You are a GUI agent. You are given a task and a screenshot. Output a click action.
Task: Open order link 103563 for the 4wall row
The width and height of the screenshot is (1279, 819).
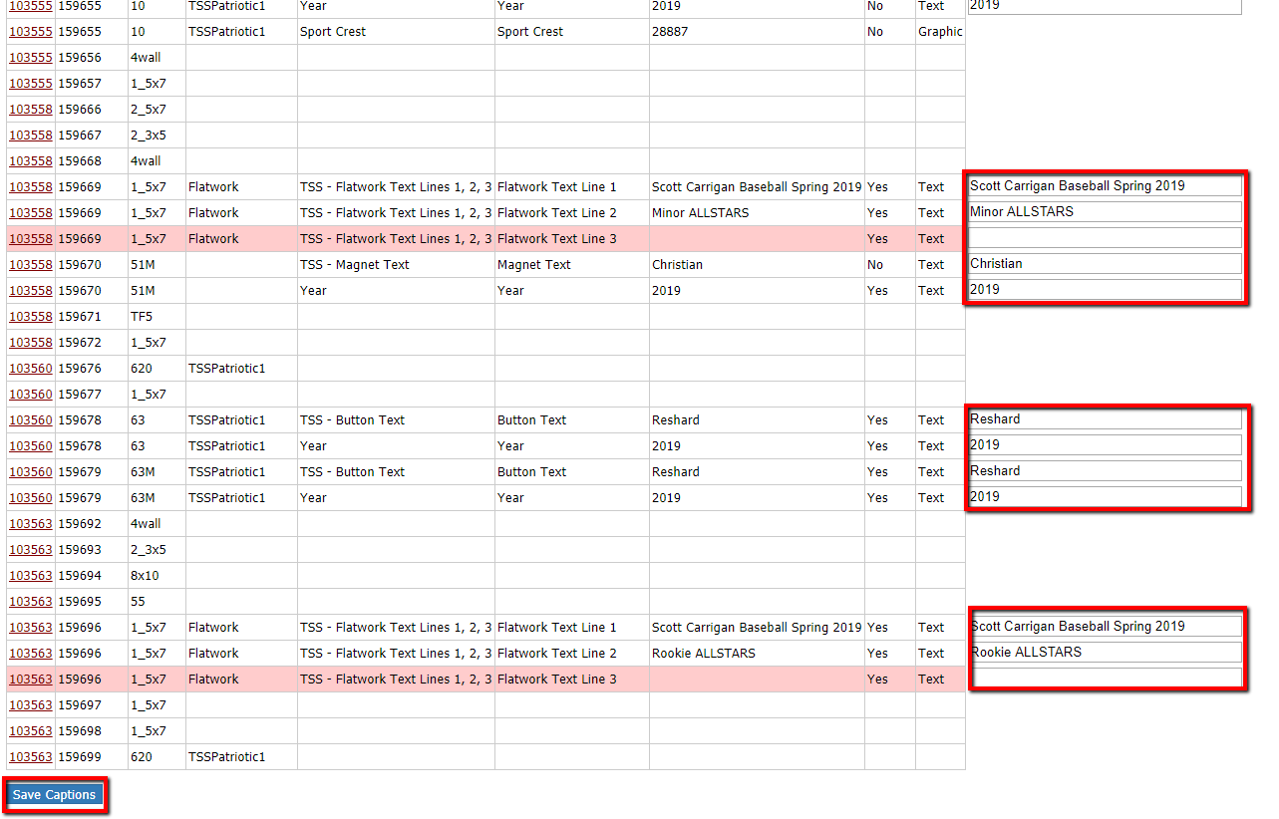(x=29, y=523)
